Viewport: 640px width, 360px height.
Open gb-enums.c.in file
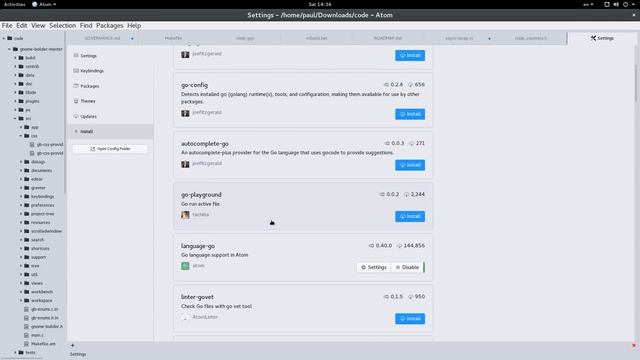click(x=44, y=309)
